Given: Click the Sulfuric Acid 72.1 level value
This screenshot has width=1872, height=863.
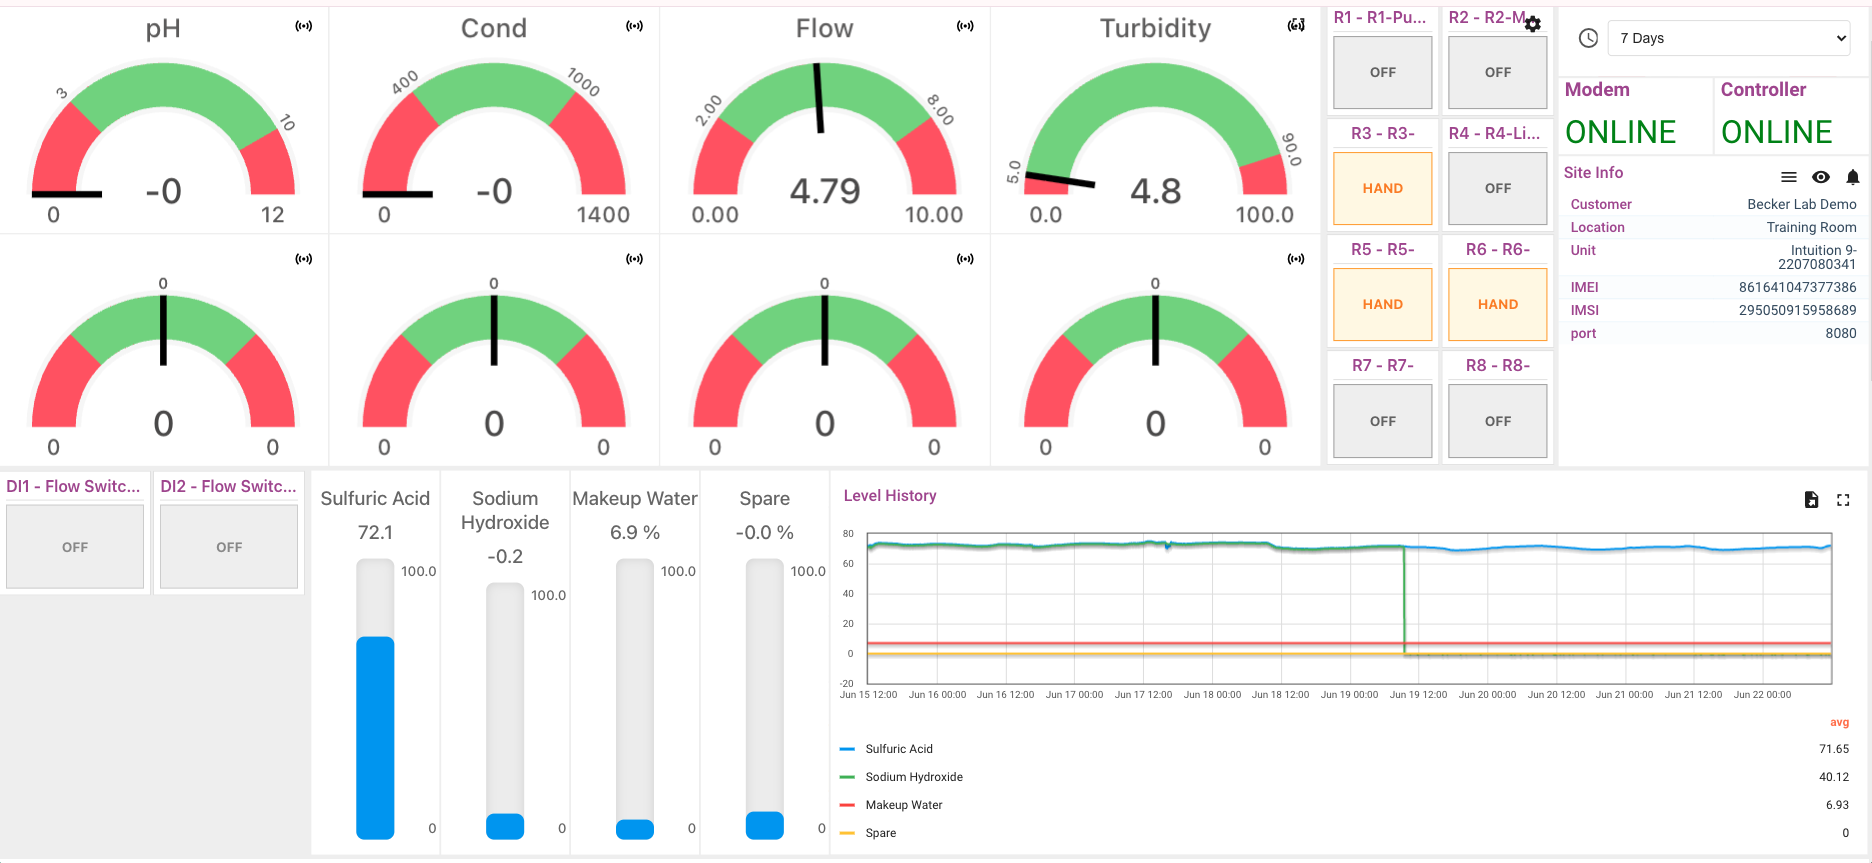Looking at the screenshot, I should click(375, 532).
